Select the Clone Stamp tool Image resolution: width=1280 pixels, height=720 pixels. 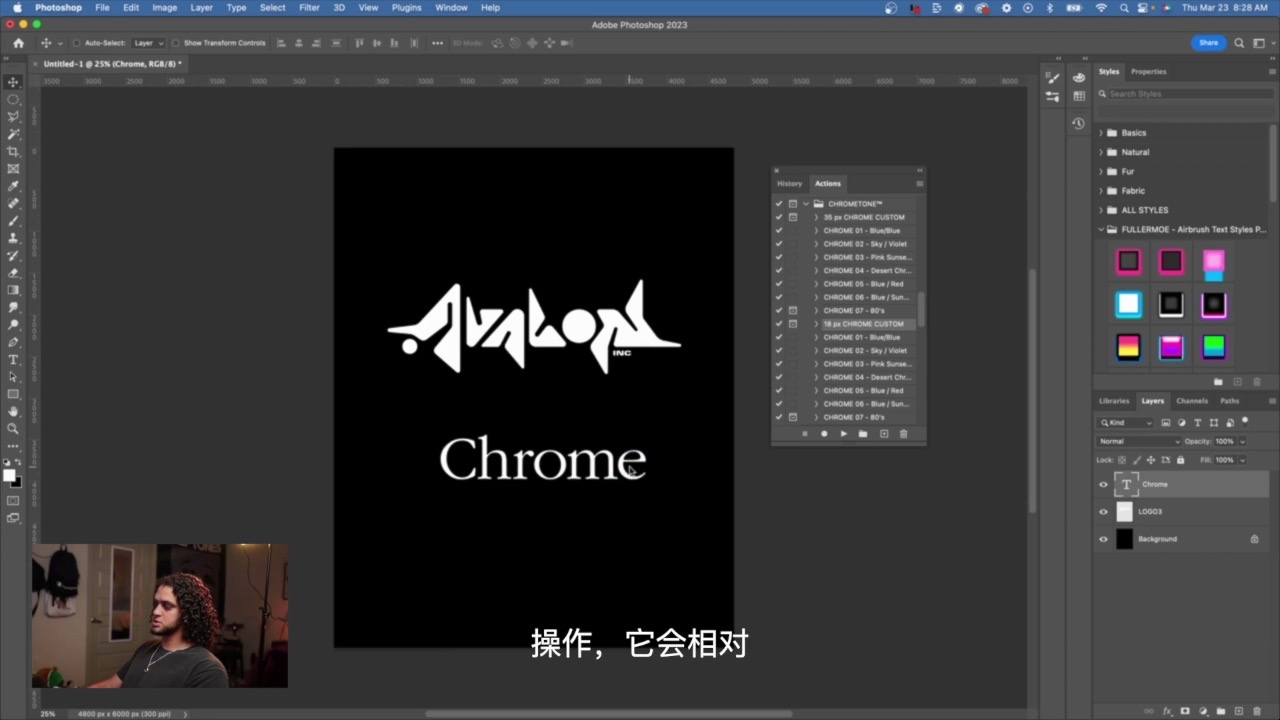(13, 238)
